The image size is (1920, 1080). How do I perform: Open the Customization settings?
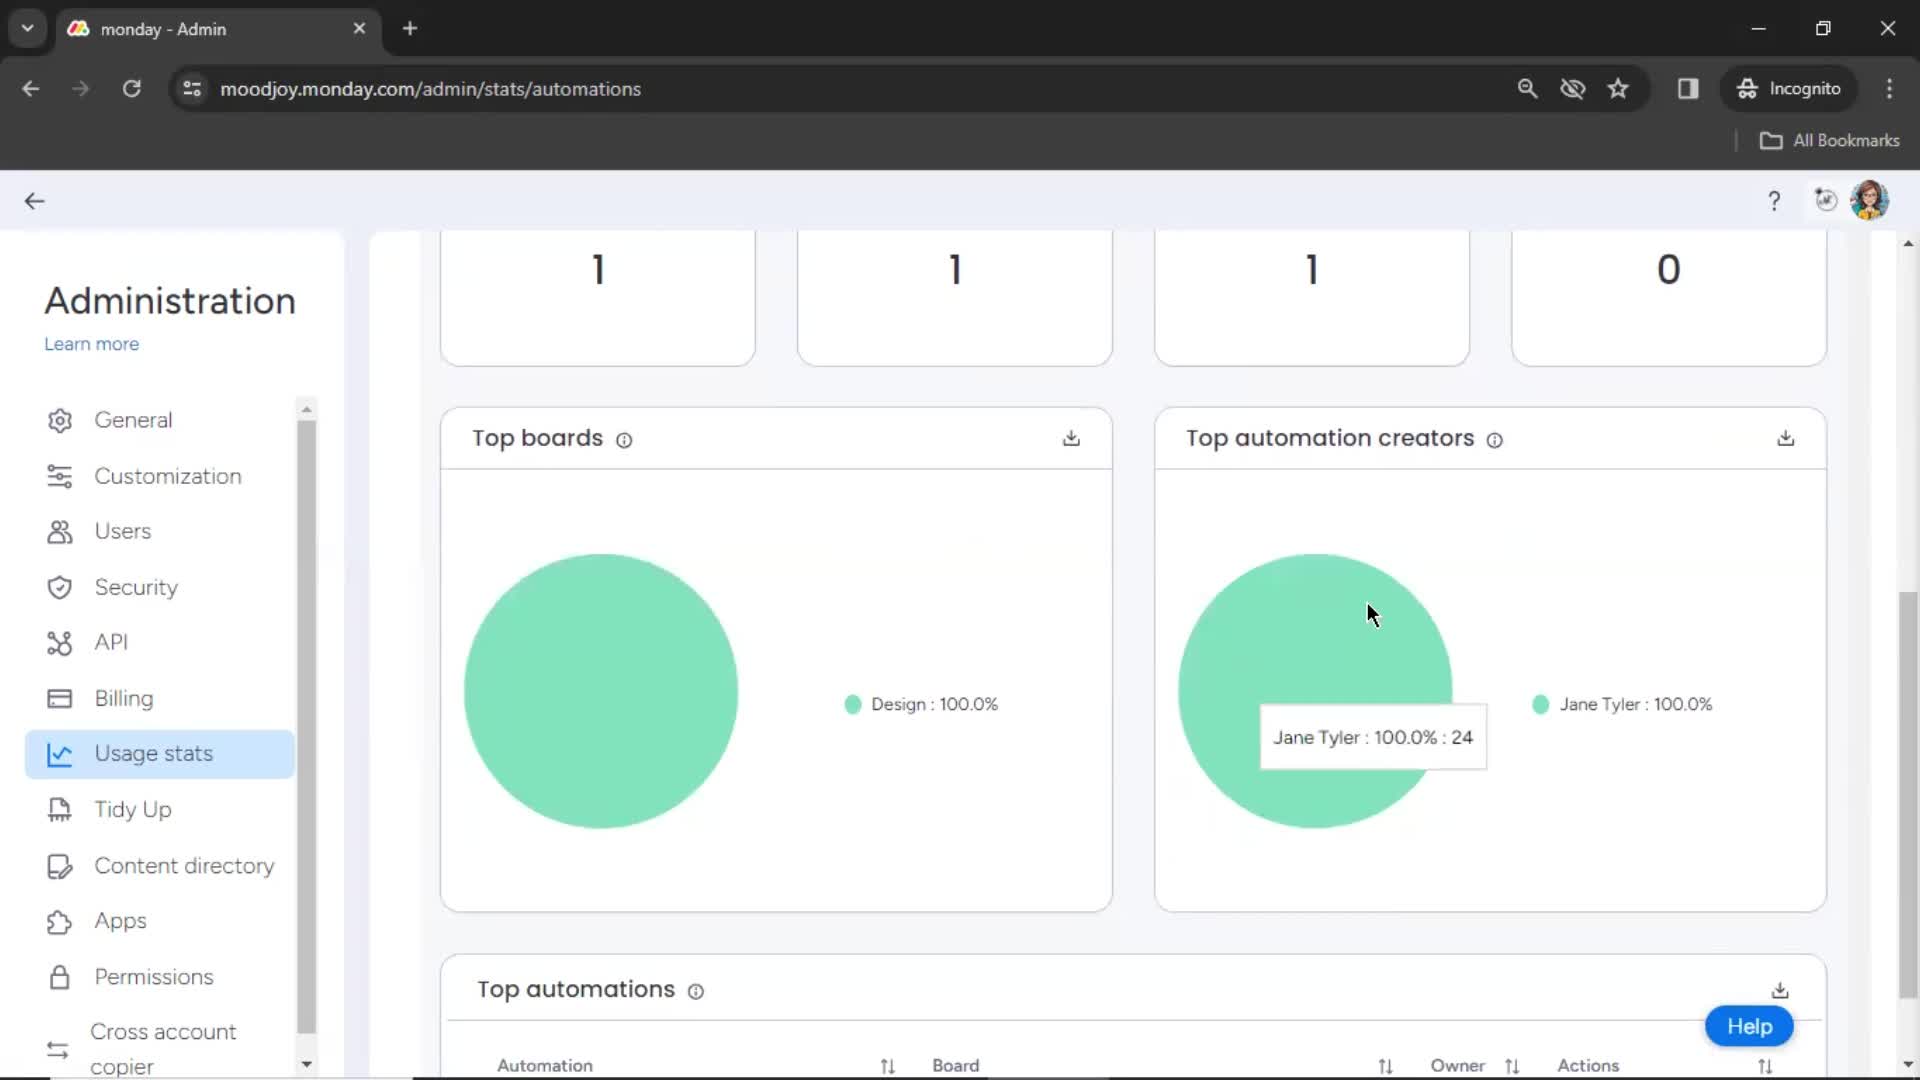[167, 476]
